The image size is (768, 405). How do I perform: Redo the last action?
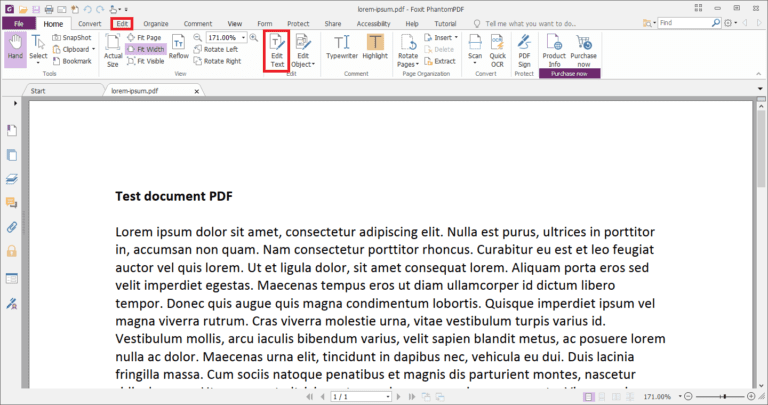click(x=100, y=9)
